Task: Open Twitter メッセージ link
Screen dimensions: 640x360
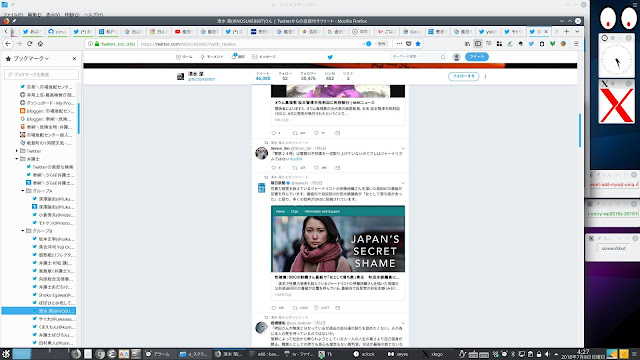Action: pos(264,57)
